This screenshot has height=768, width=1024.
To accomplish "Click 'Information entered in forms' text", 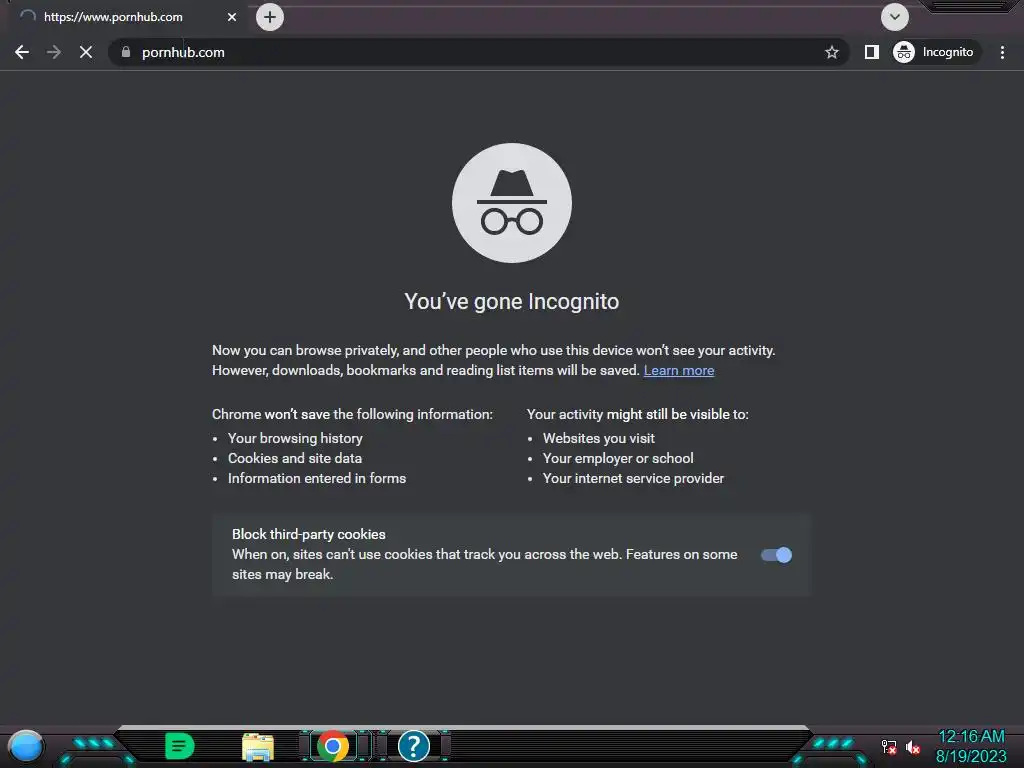I will 317,479.
